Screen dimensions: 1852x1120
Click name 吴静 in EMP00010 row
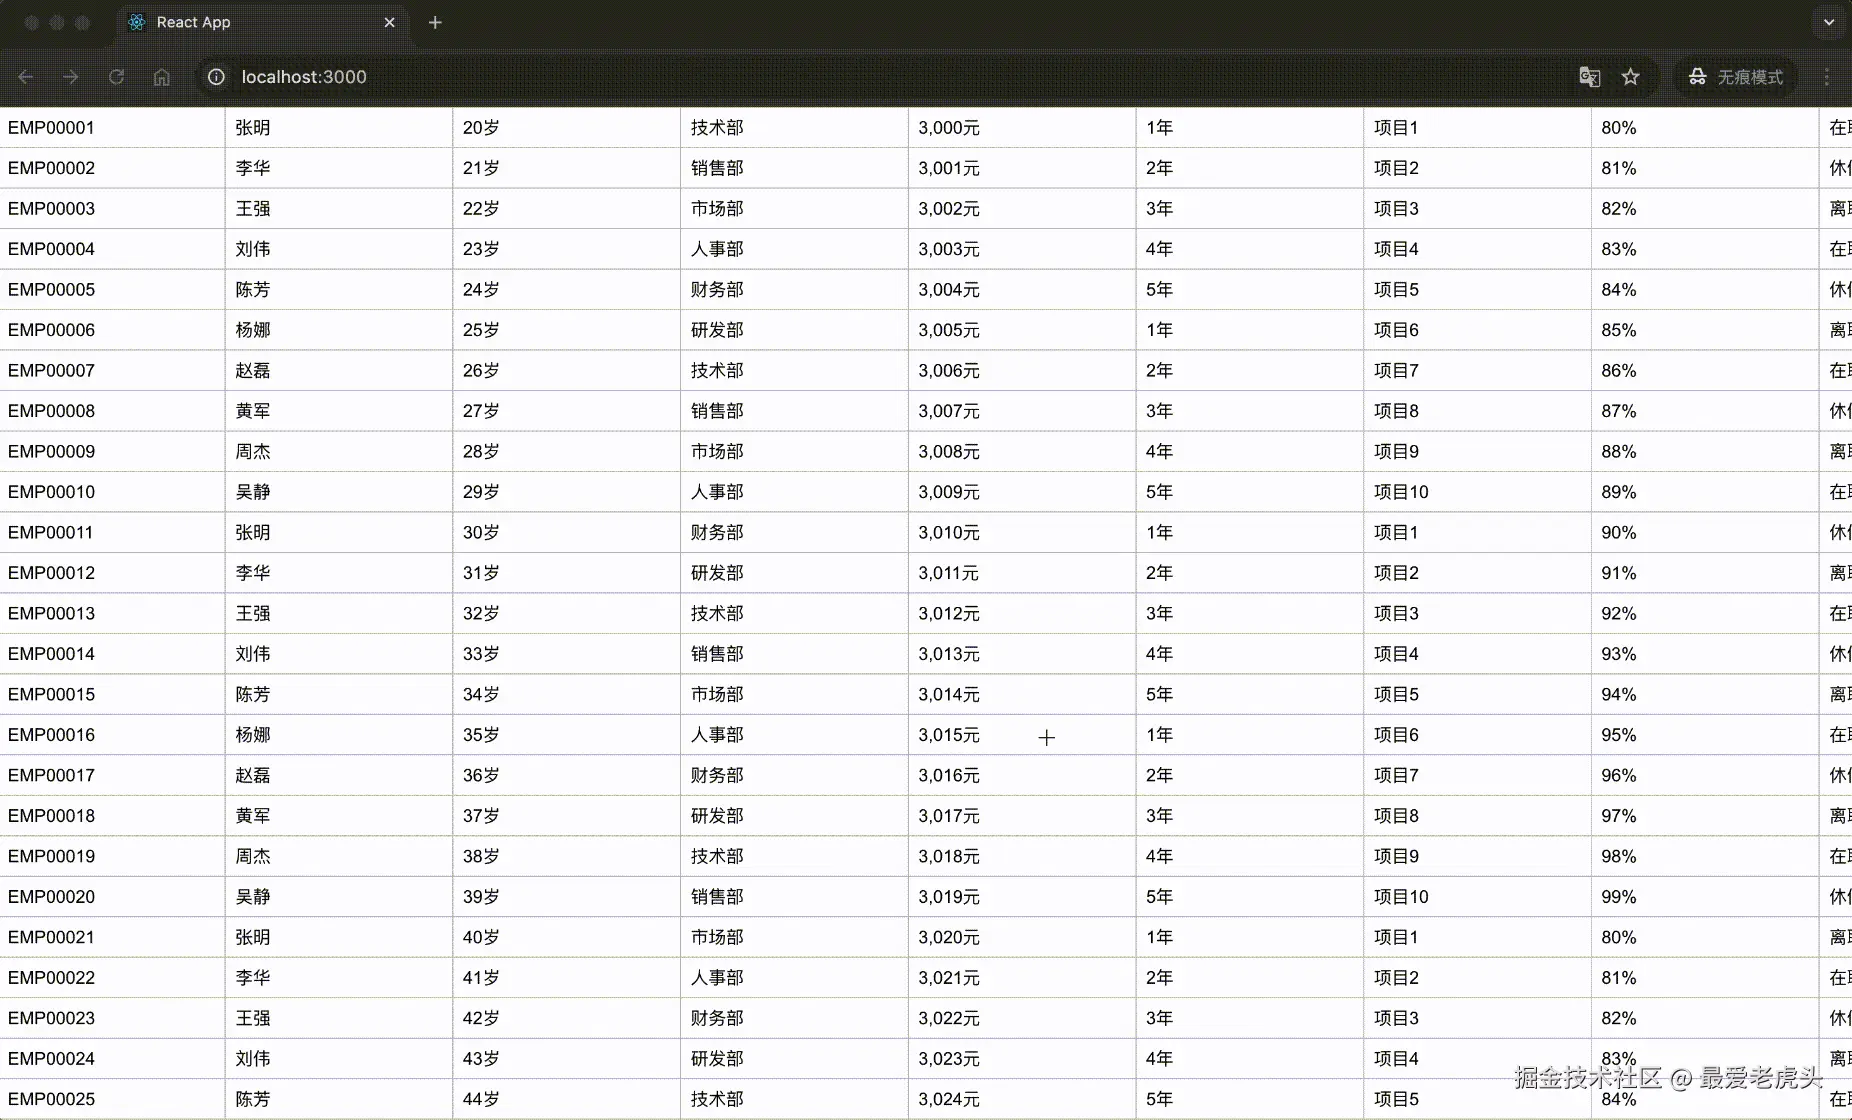coord(253,492)
